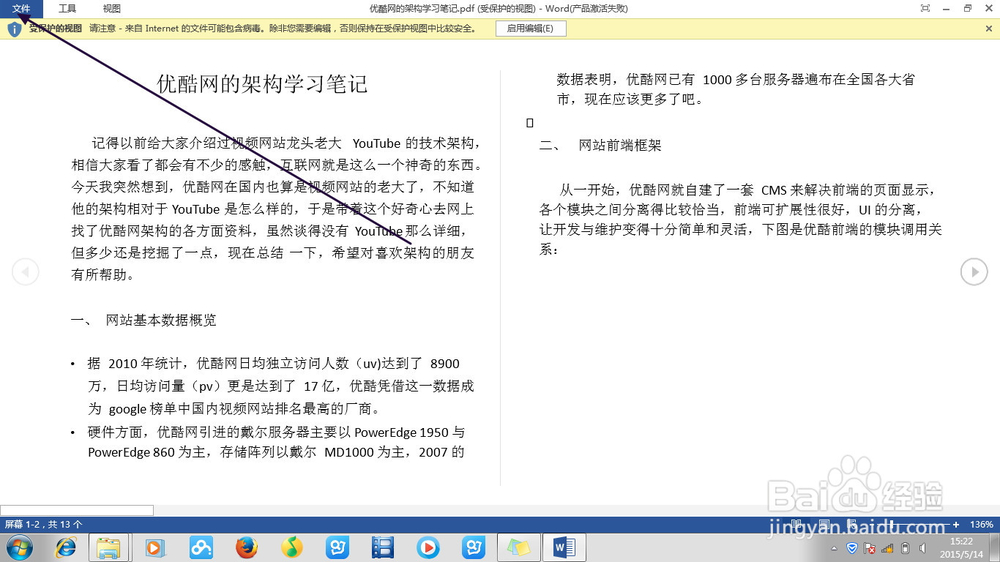Open the Baidu cloud taskbar icon
Image resolution: width=1000 pixels, height=562 pixels.
pos(201,547)
